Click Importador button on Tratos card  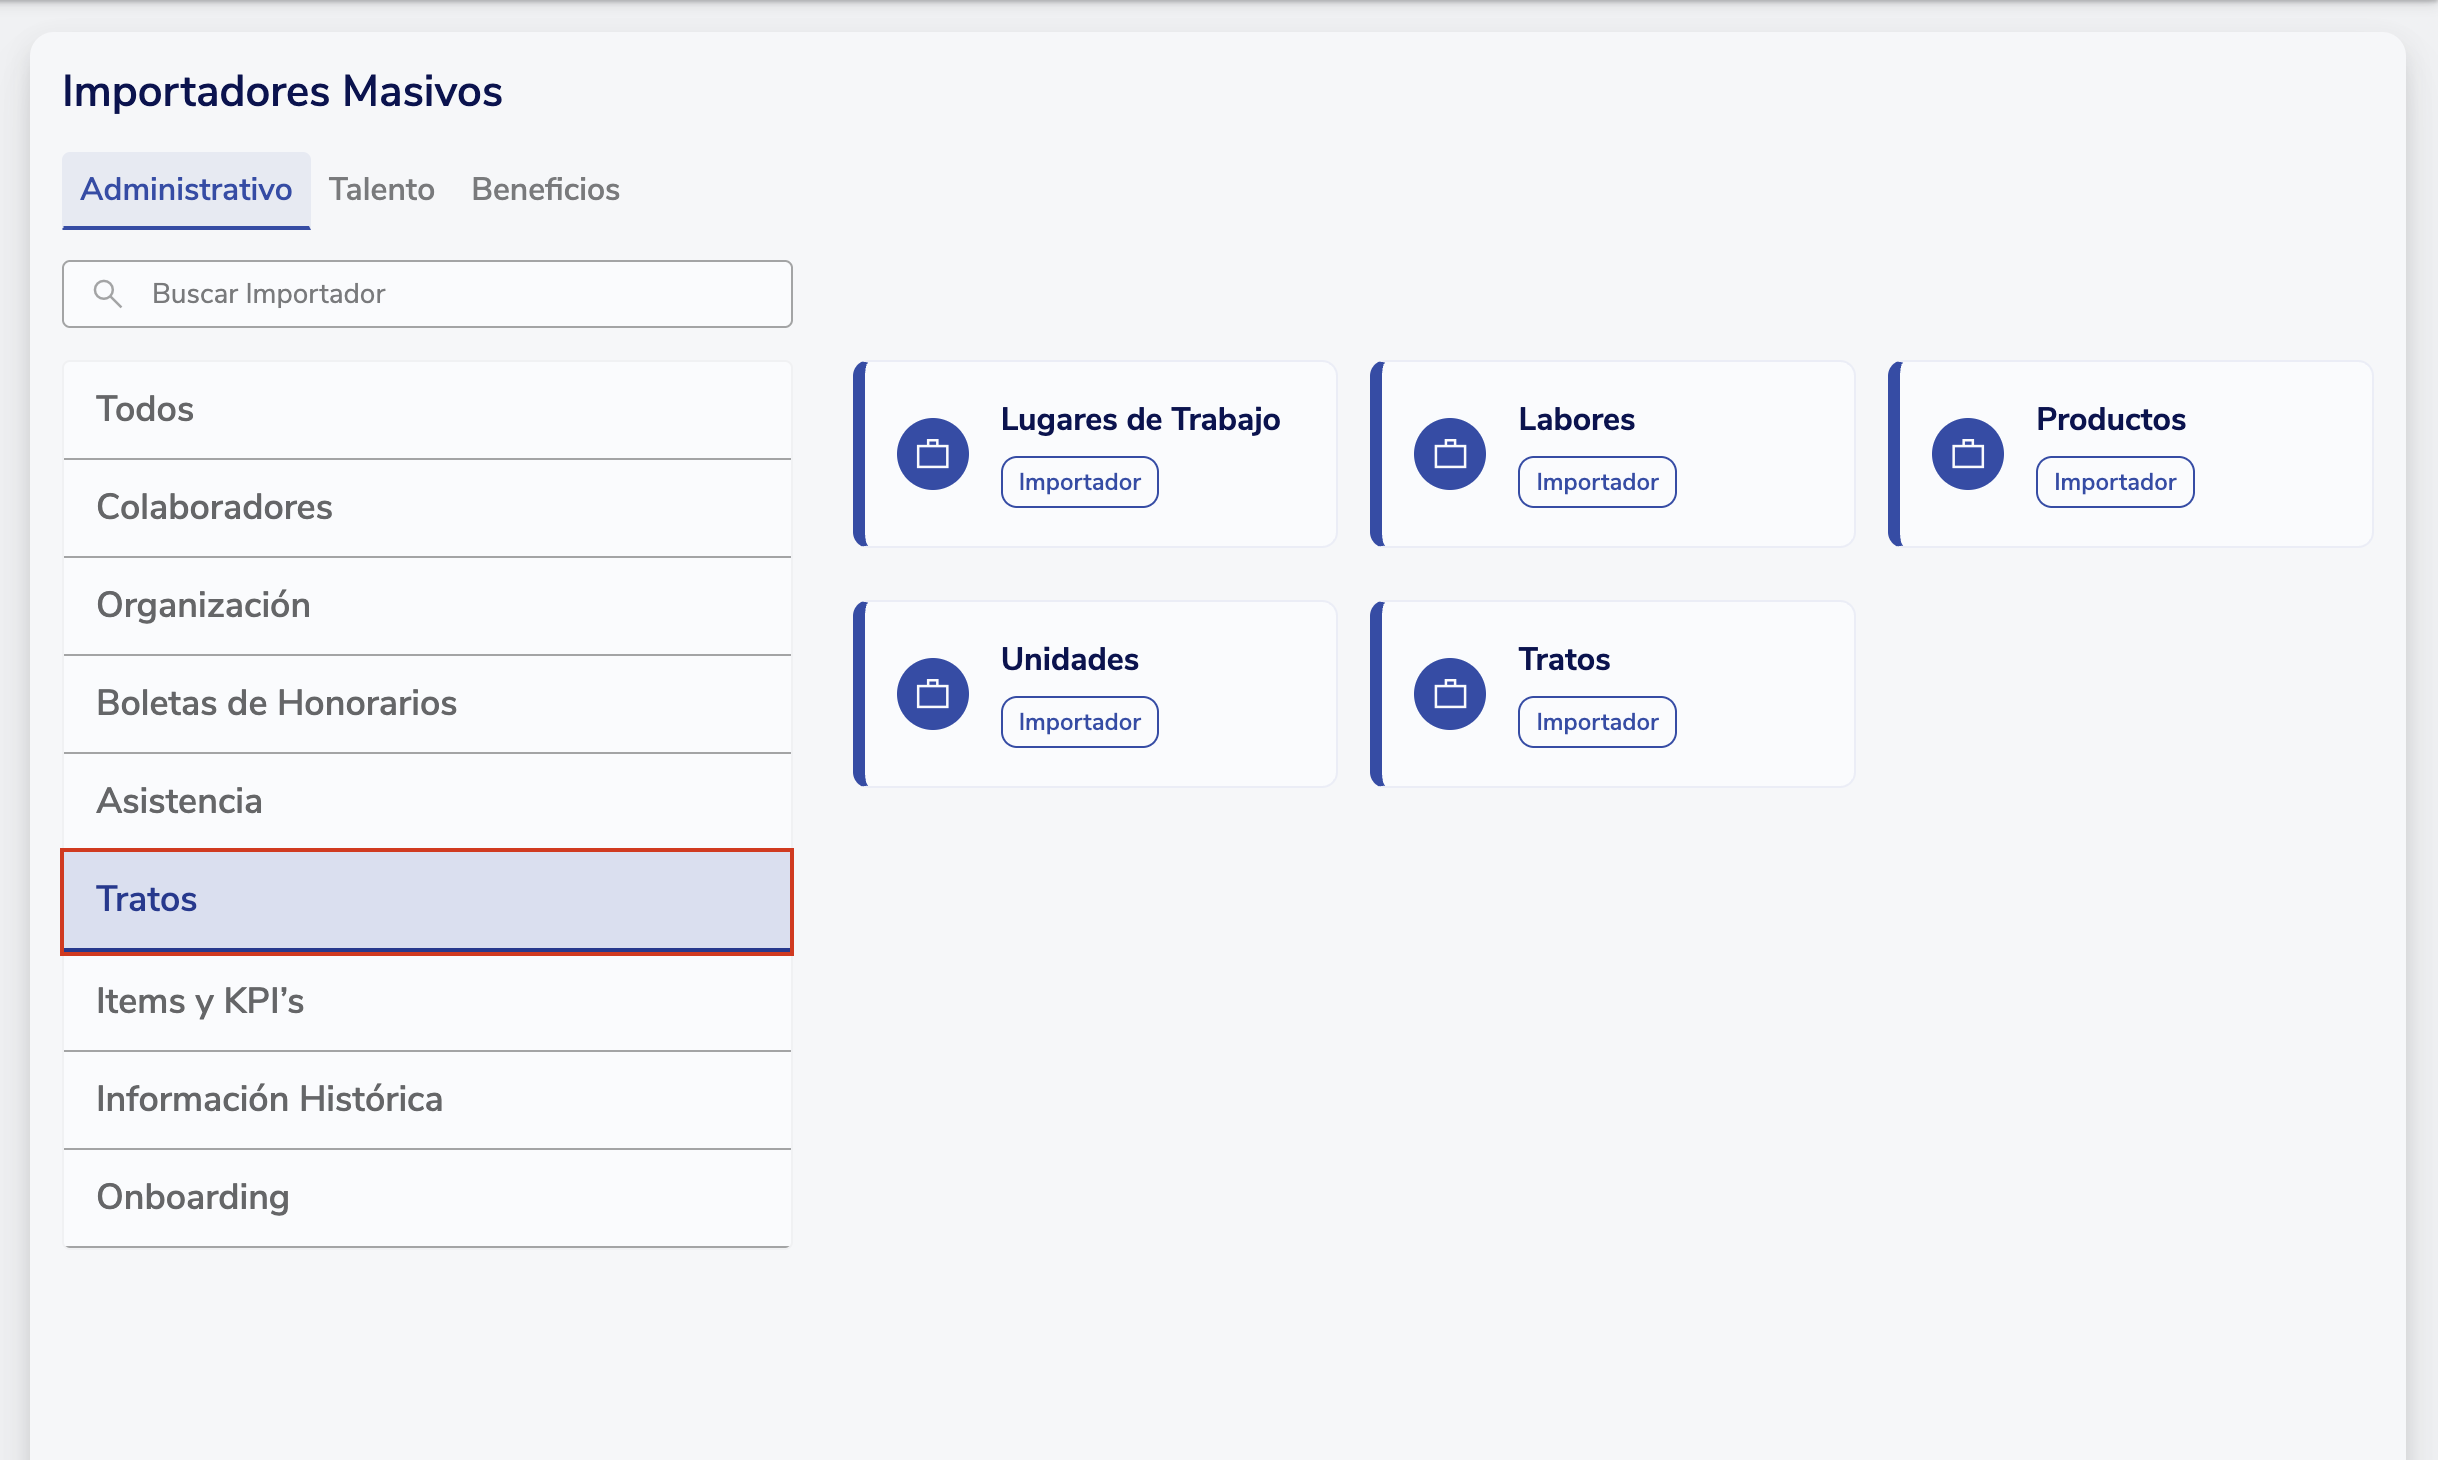[1596, 722]
